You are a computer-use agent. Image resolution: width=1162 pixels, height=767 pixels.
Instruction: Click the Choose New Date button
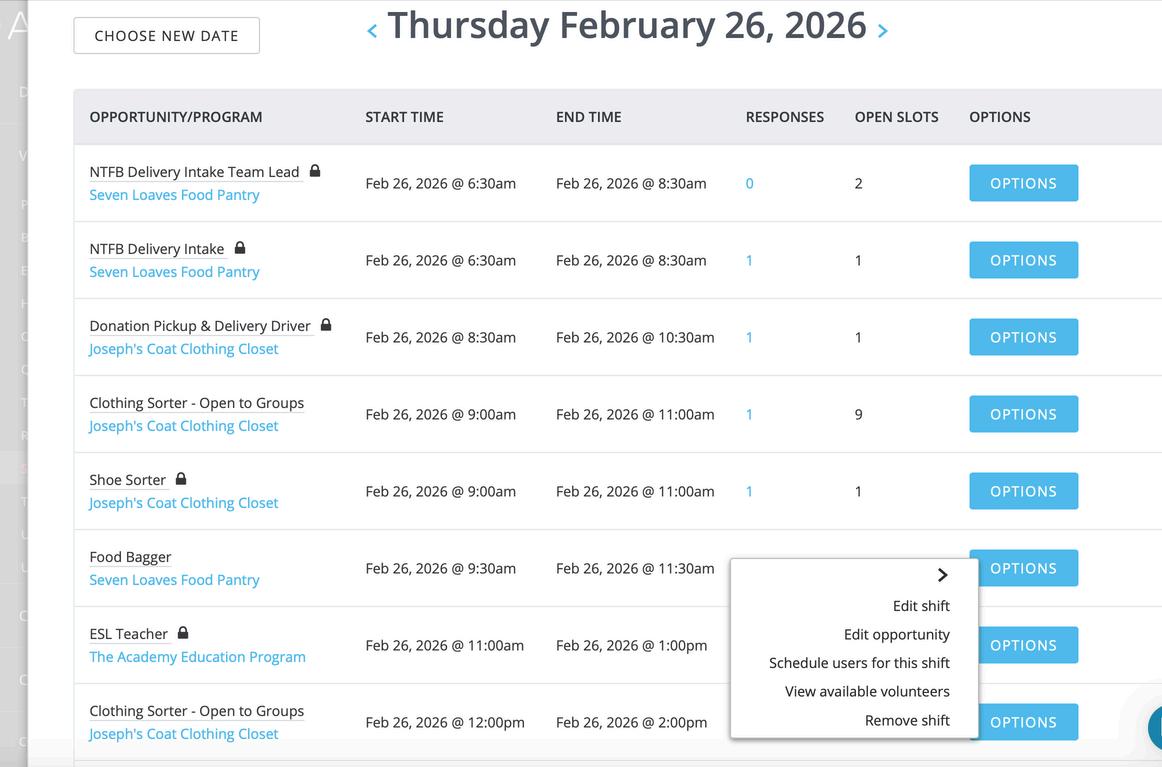[x=166, y=36]
